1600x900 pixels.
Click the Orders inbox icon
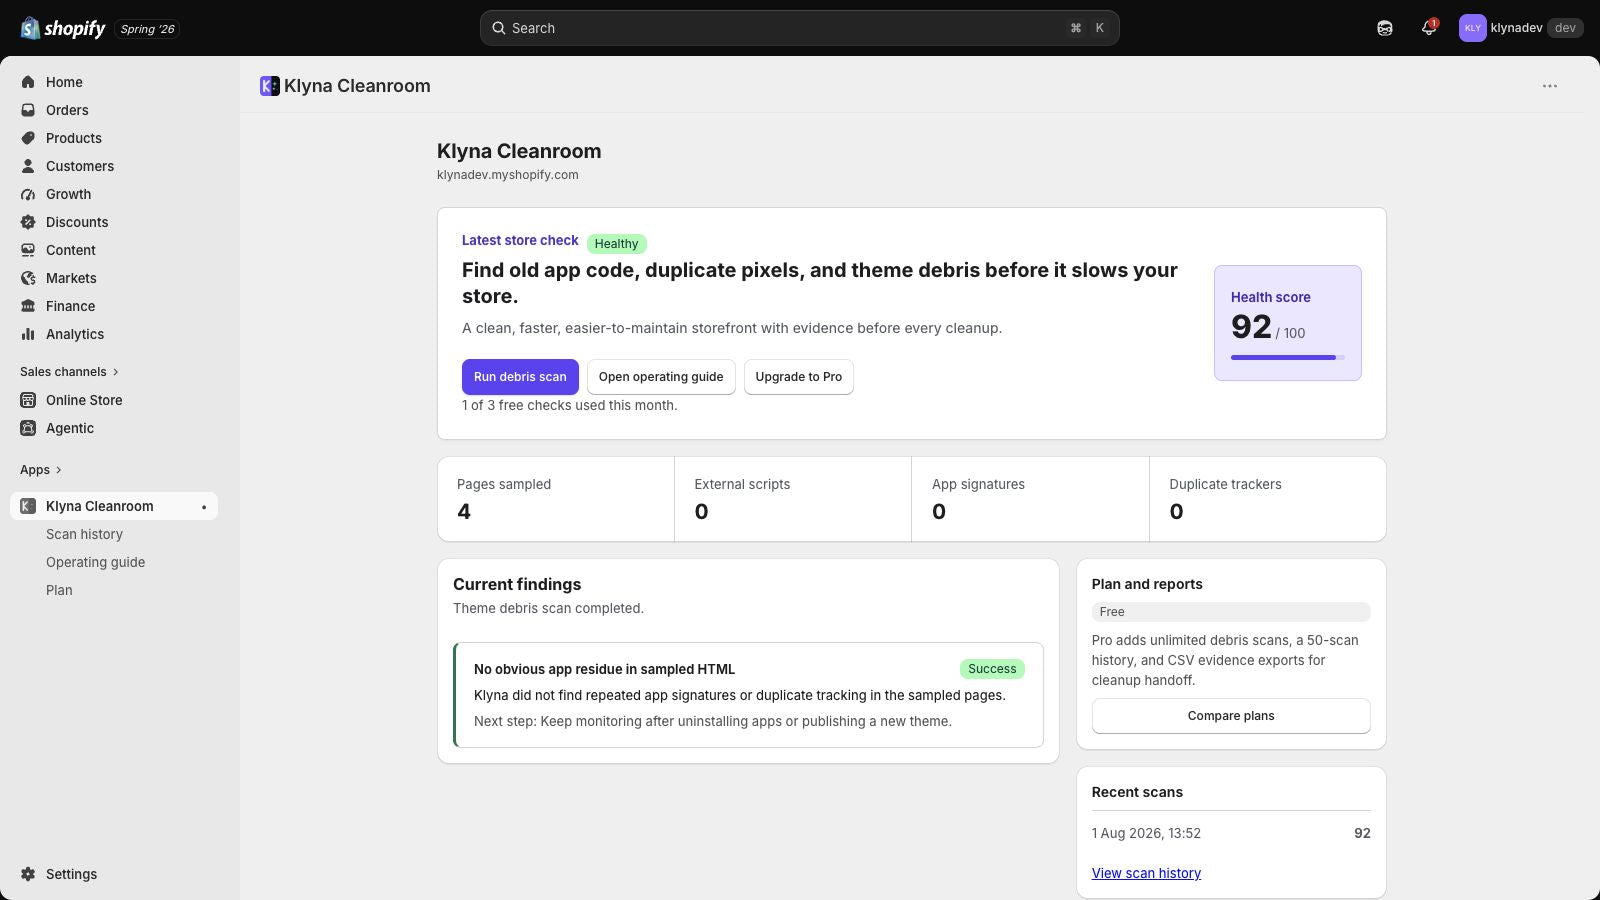pyautogui.click(x=28, y=110)
